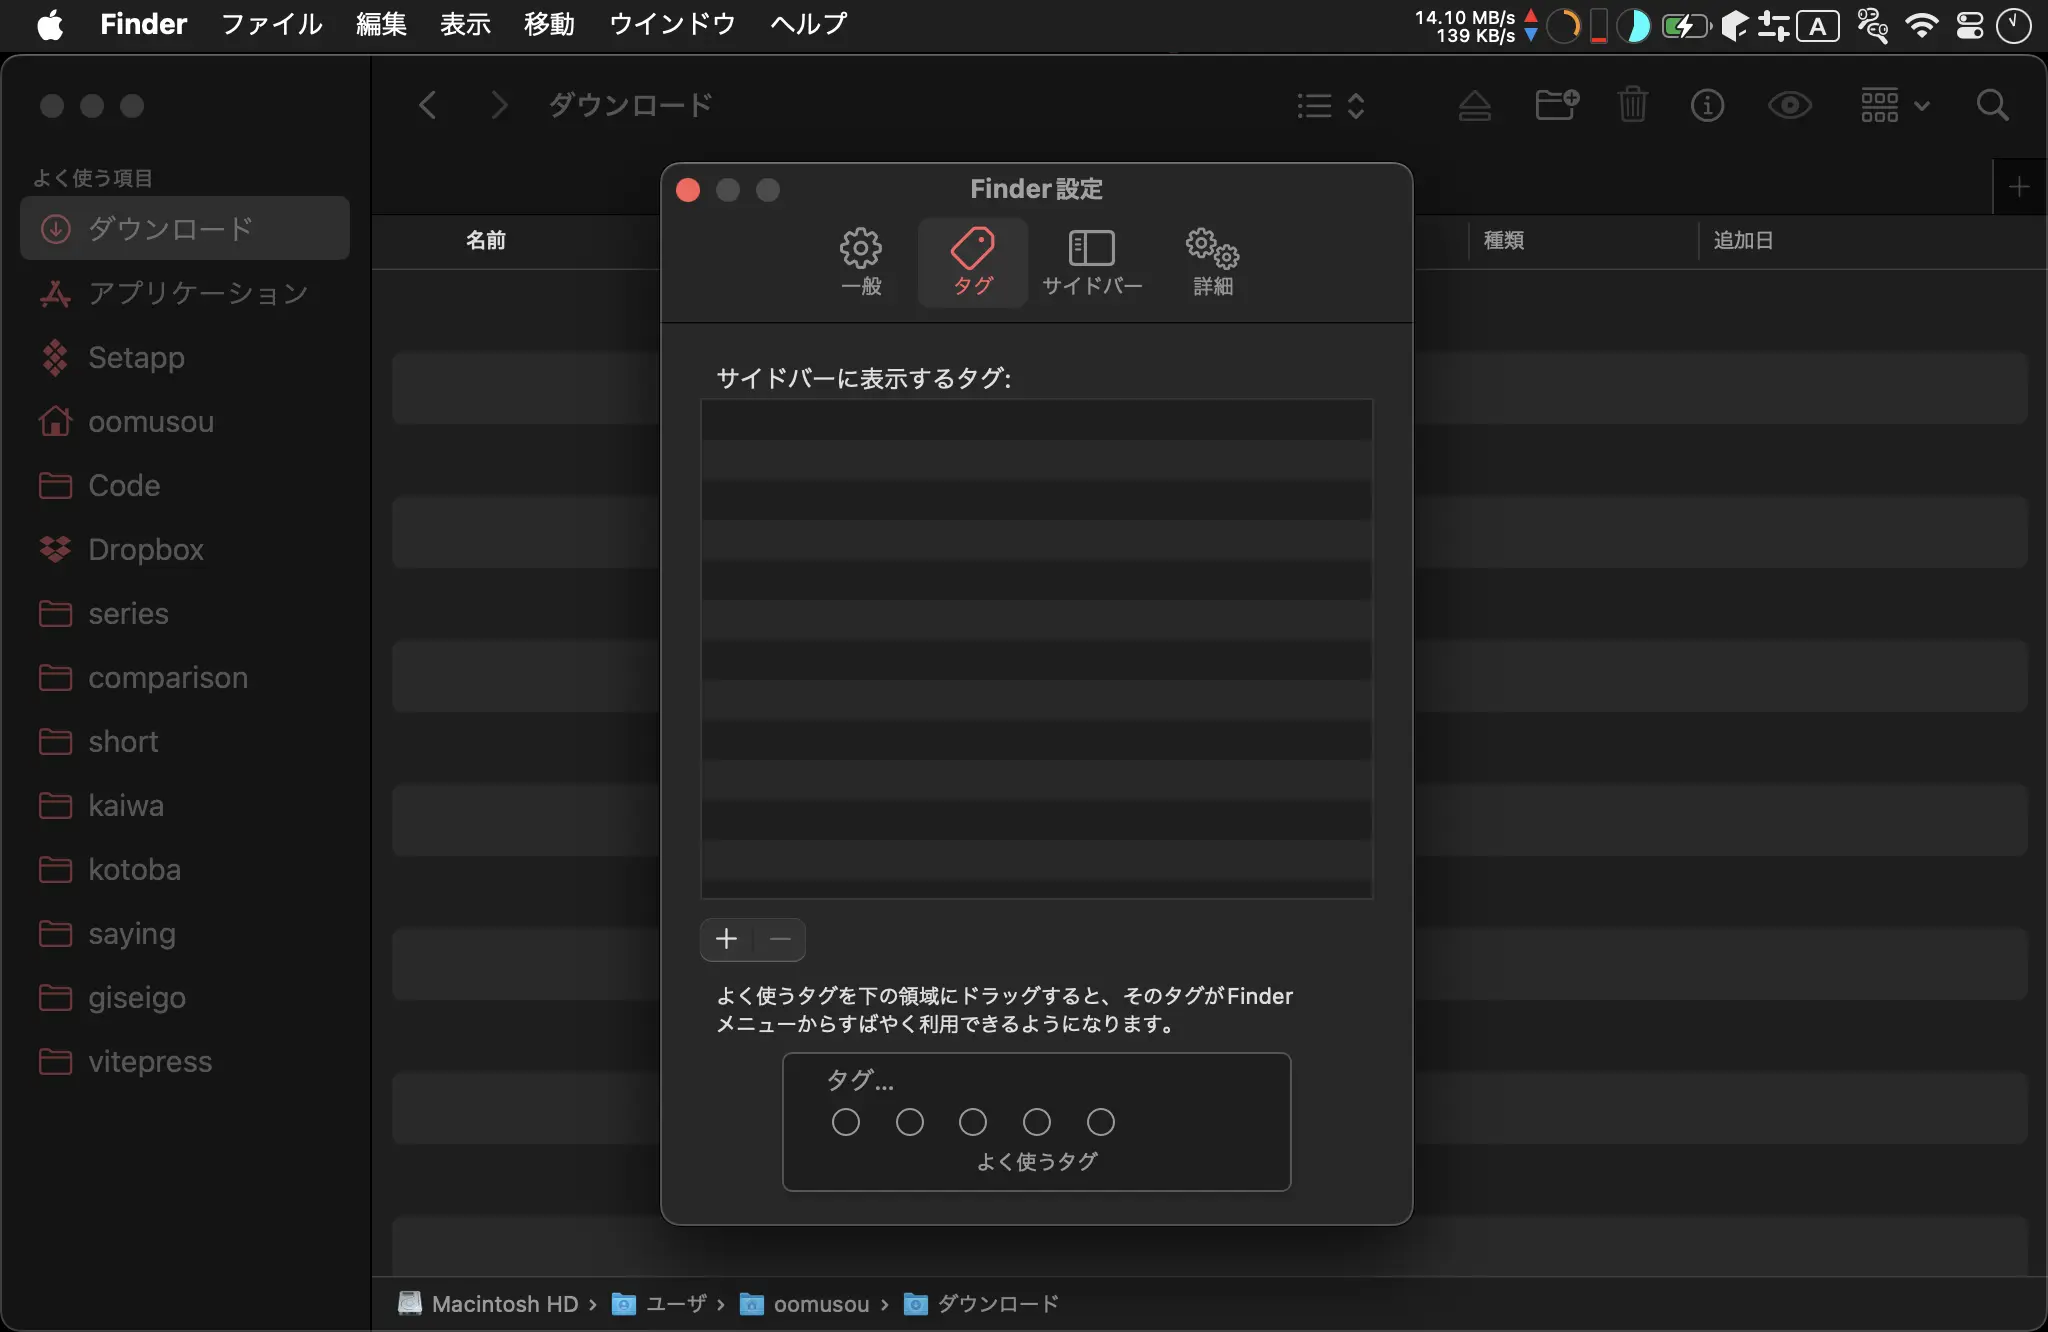Go back in Finder navigation
Screen dimensions: 2048x1332
tap(427, 105)
